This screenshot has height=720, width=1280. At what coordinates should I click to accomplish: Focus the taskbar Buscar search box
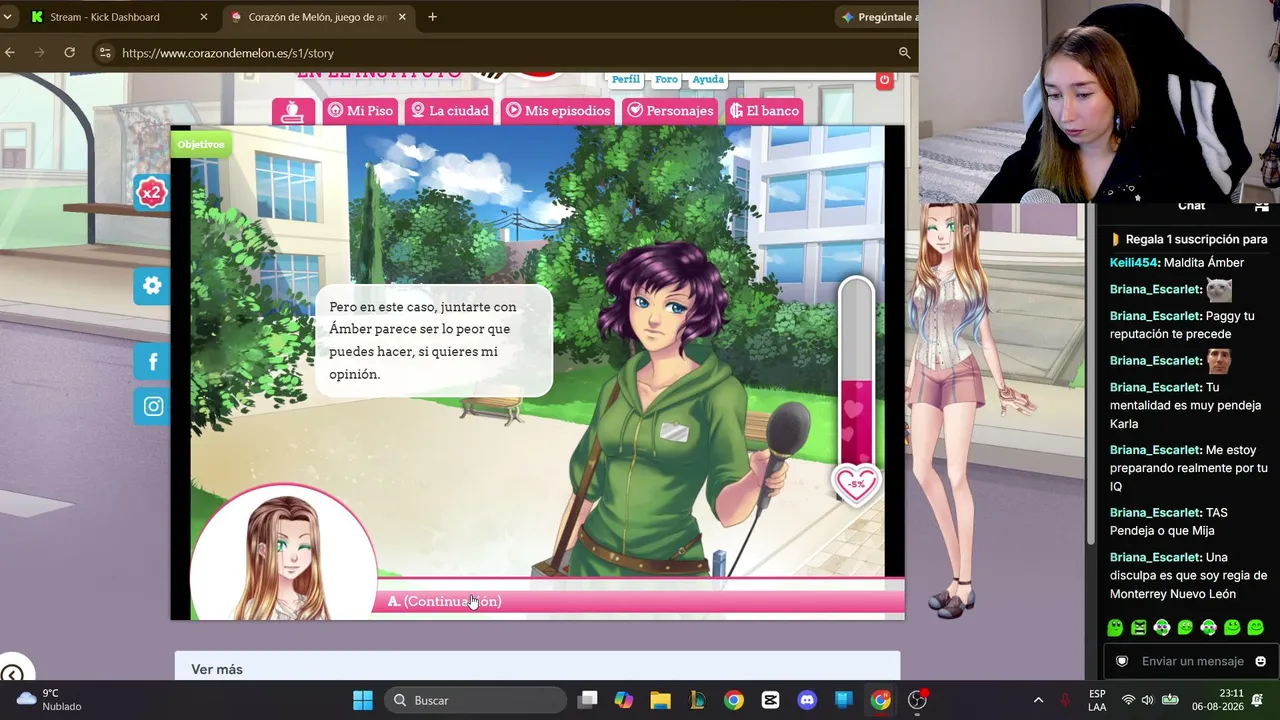(476, 700)
